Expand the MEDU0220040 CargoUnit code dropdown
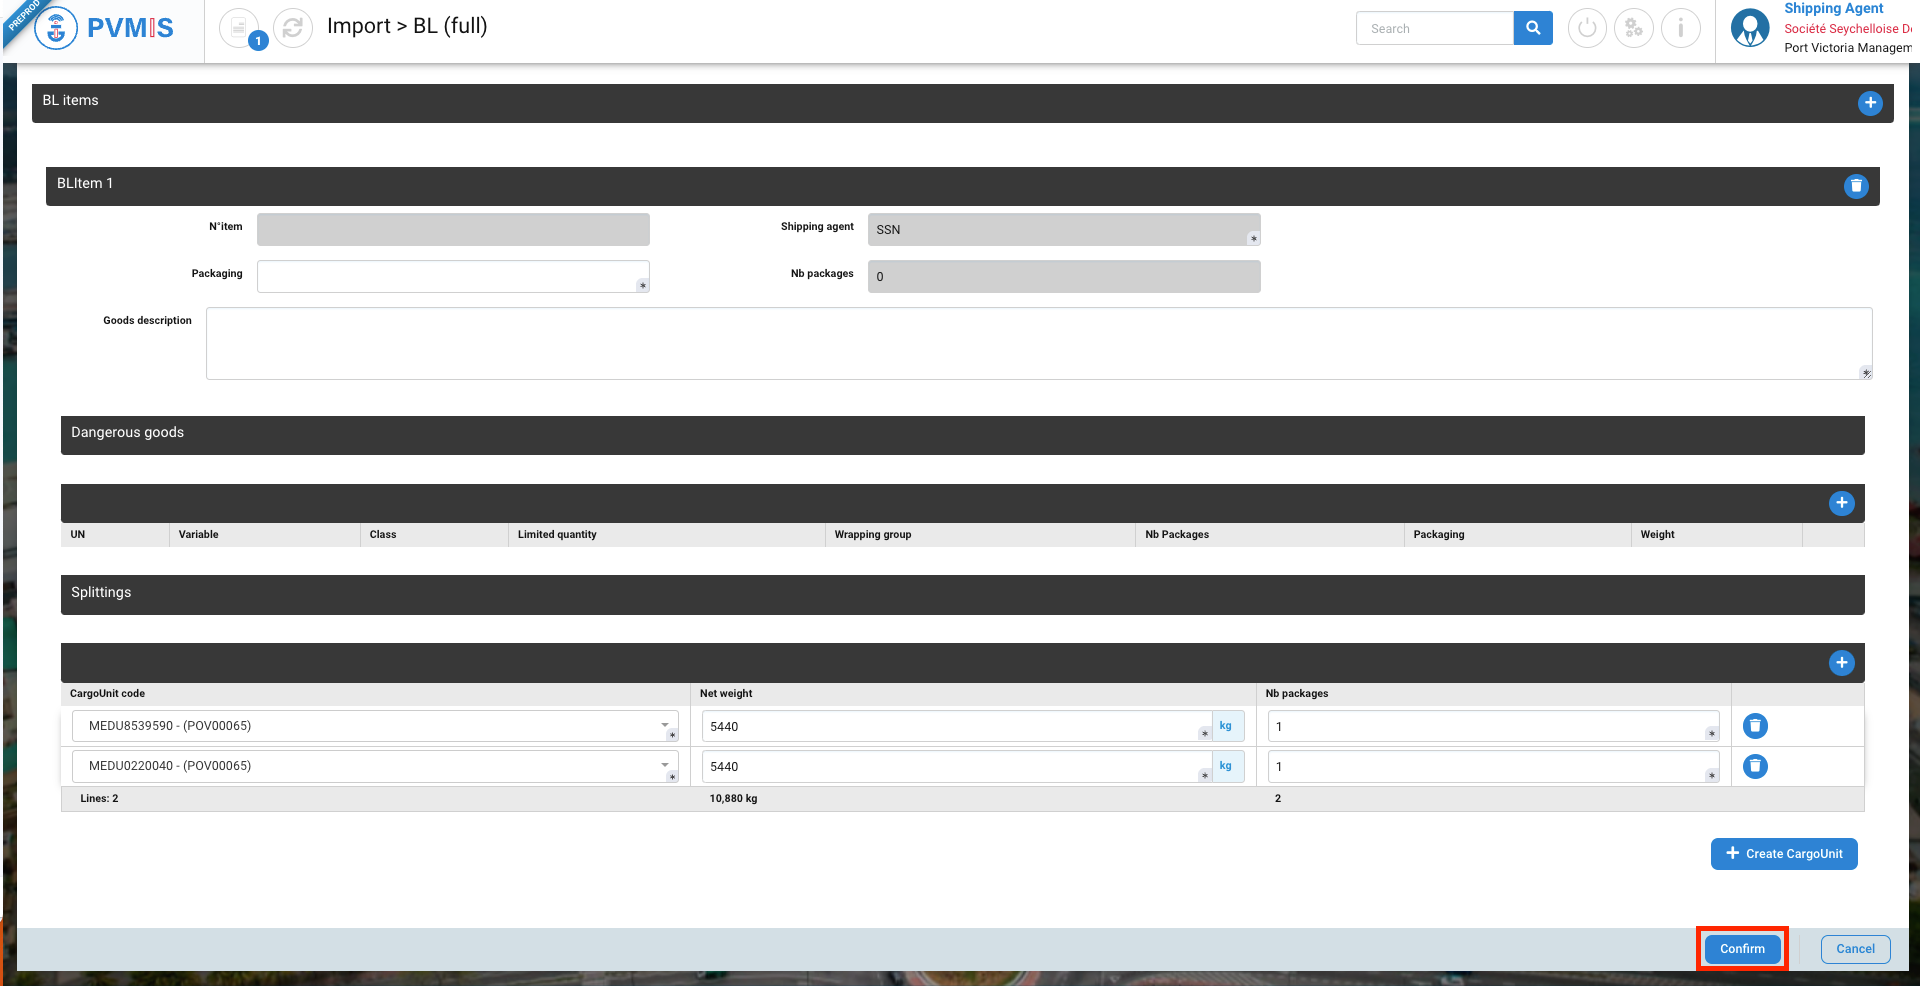The height and width of the screenshot is (986, 1920). [664, 766]
